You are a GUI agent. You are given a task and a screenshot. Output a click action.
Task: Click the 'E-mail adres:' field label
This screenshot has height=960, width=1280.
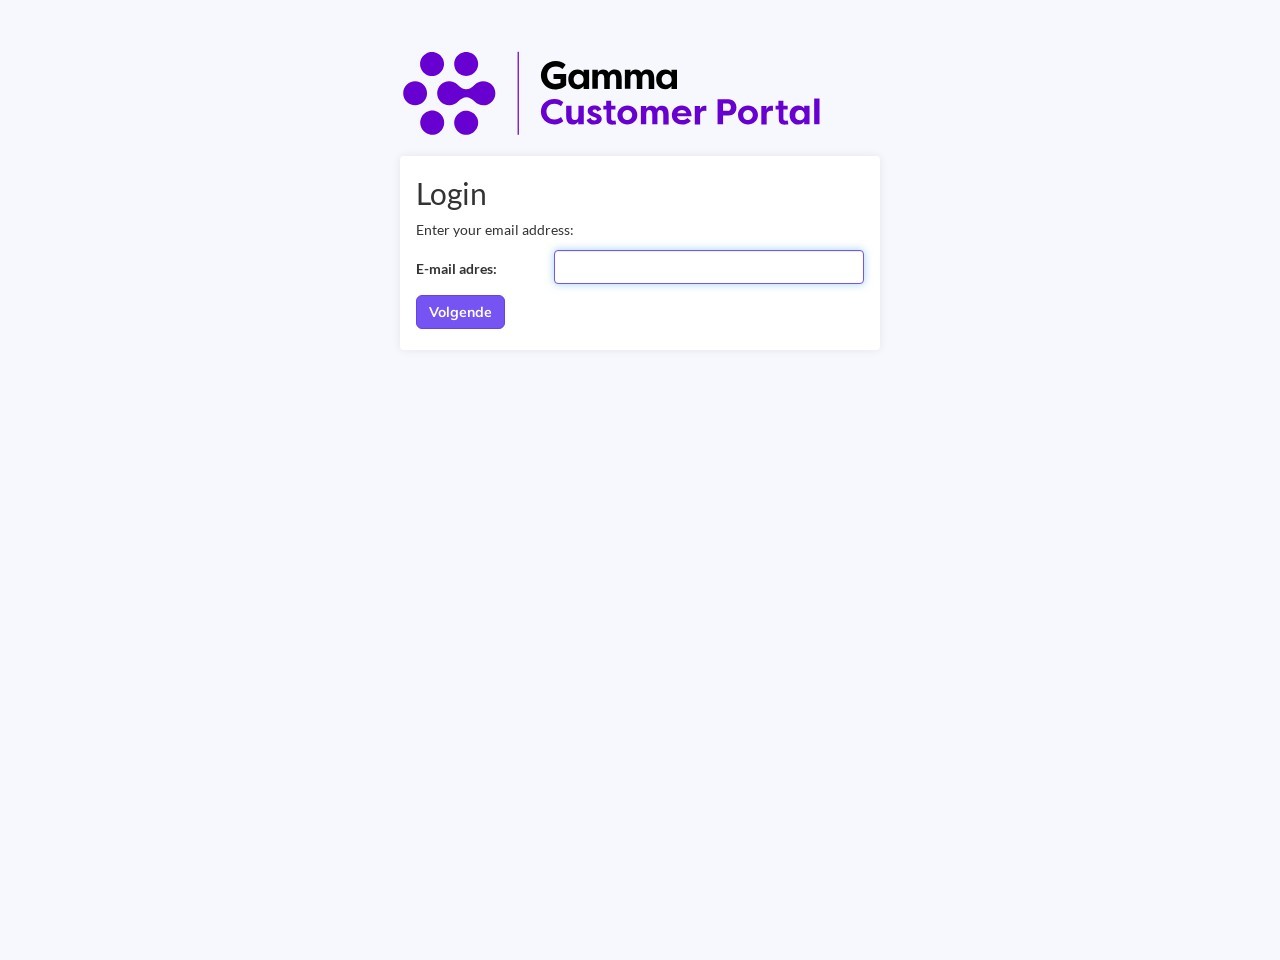pos(456,269)
